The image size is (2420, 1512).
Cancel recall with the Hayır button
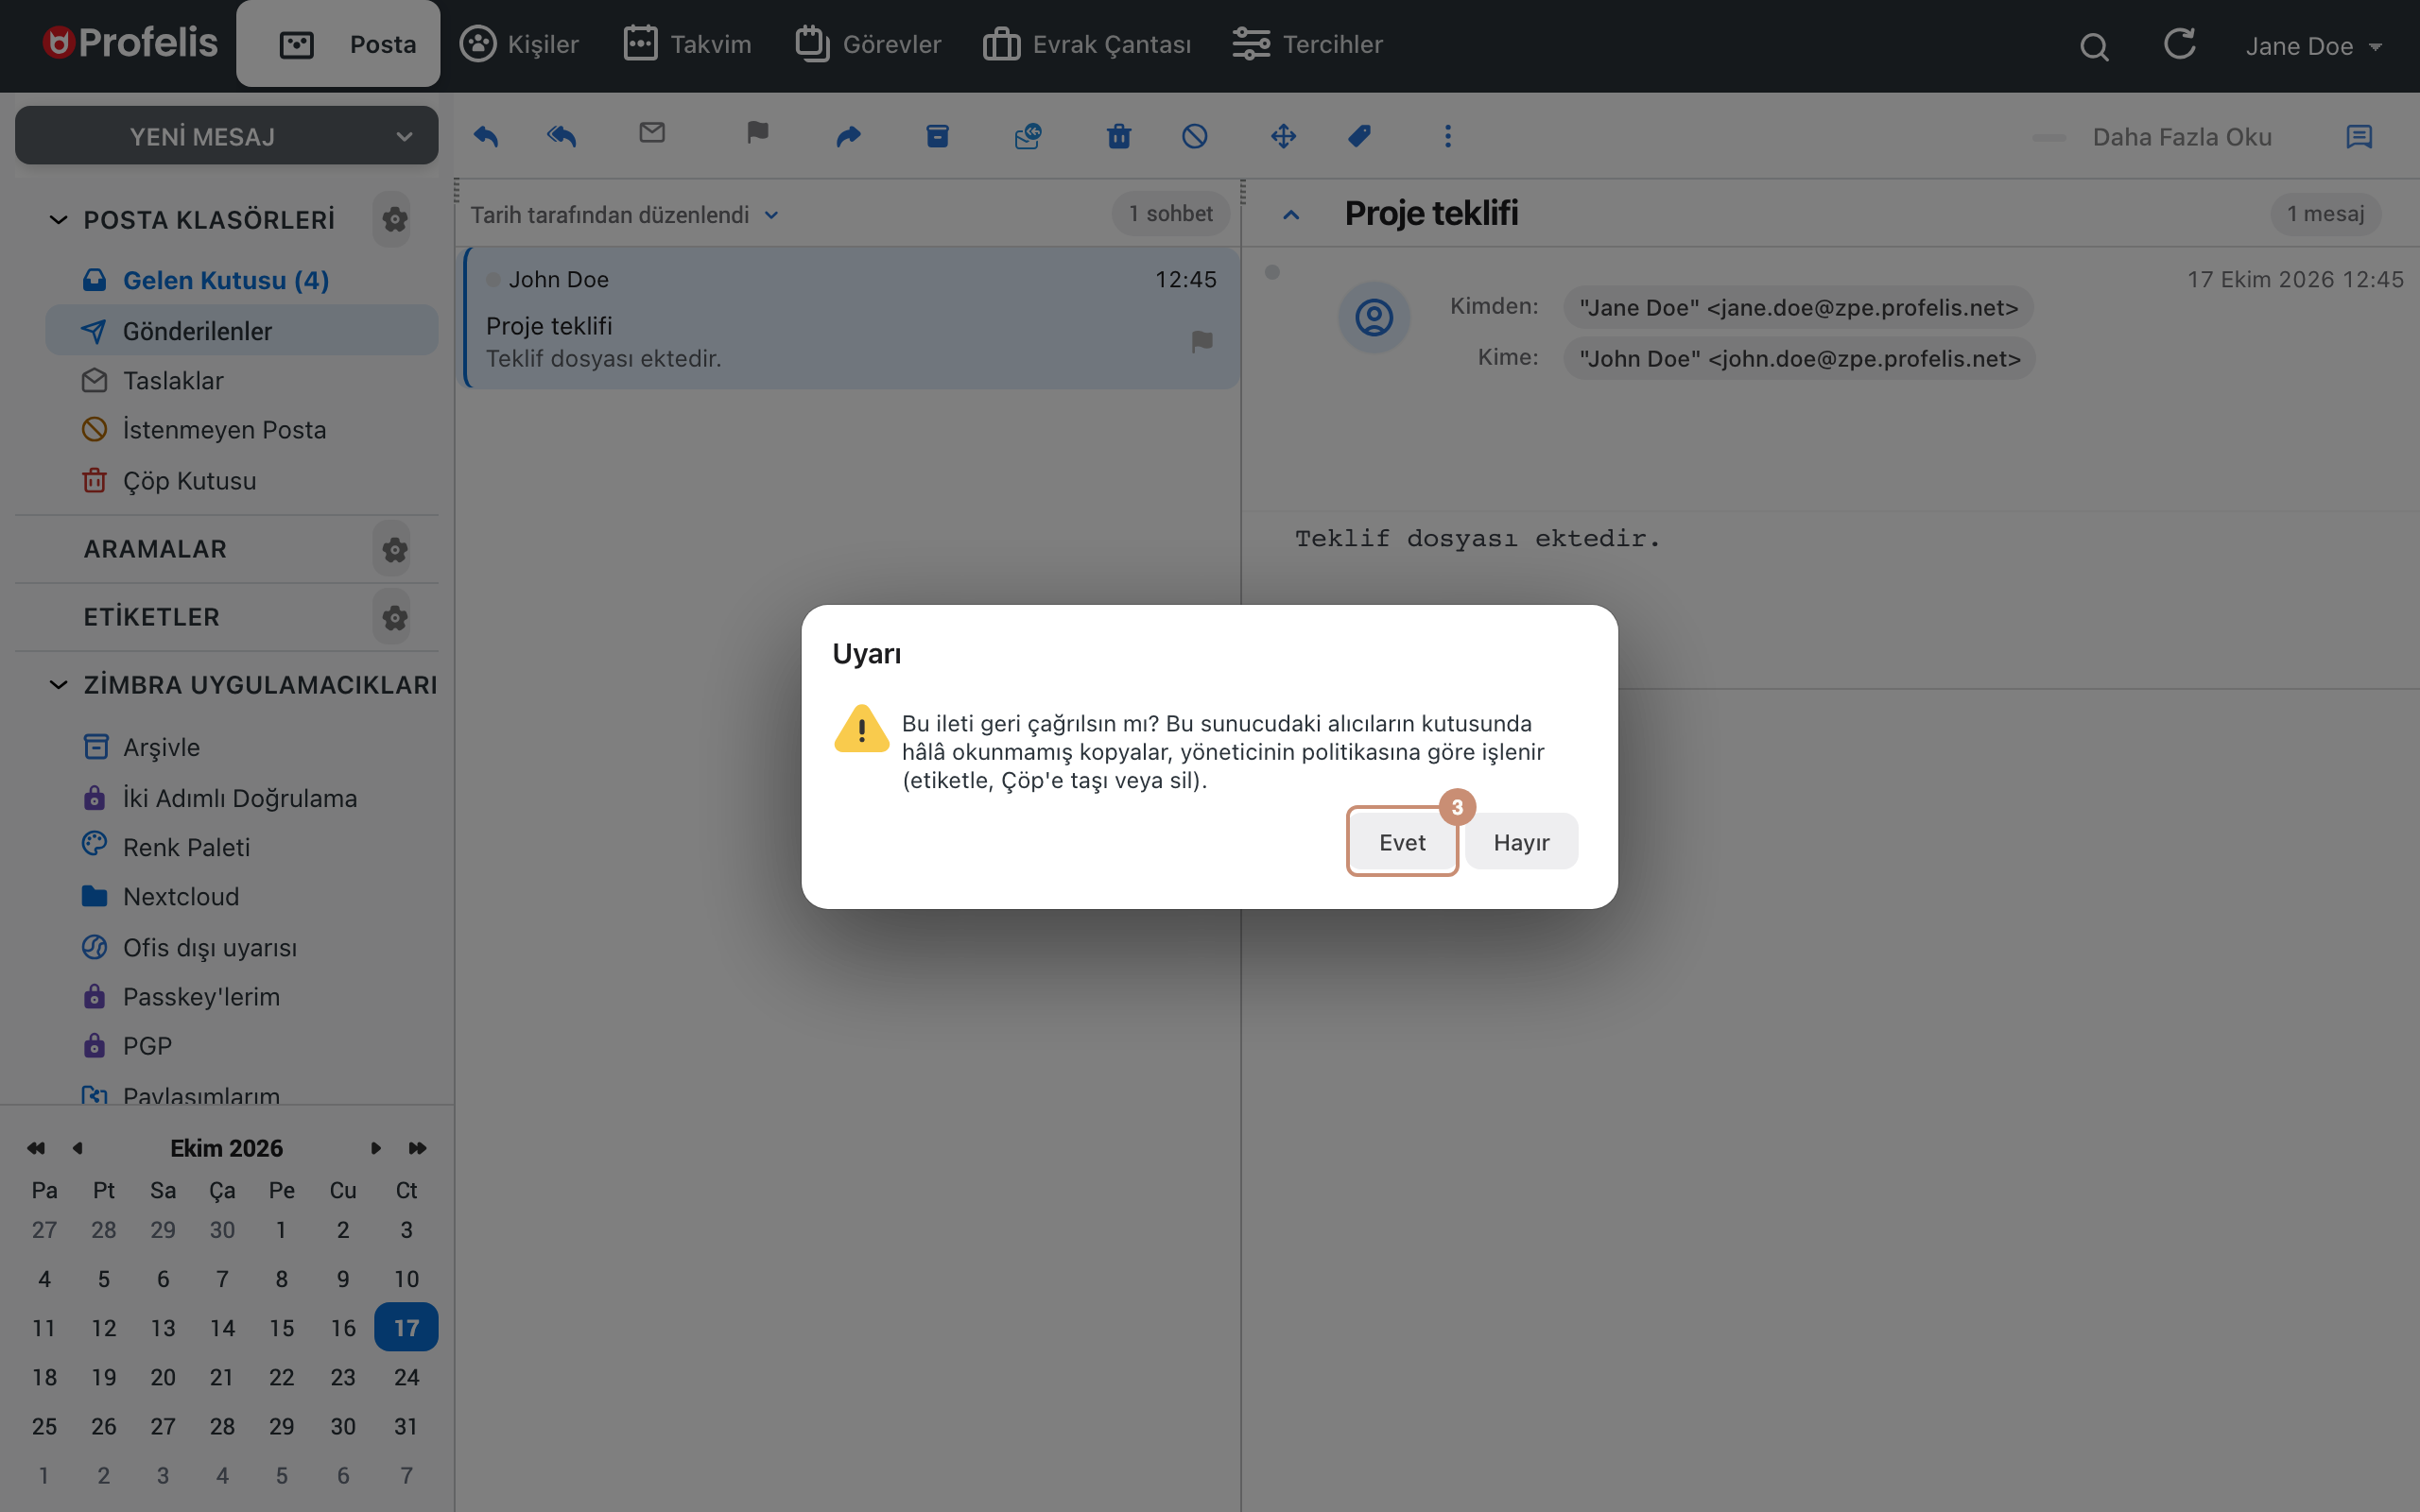pos(1521,842)
